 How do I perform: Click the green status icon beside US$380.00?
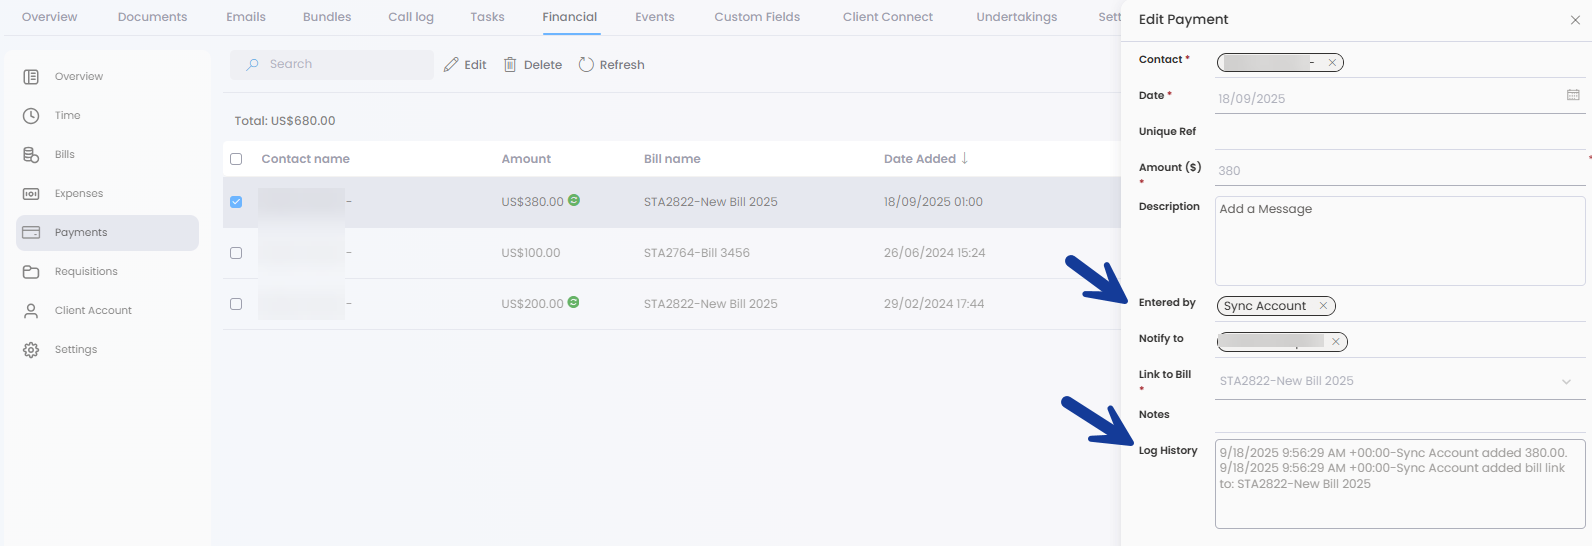574,200
